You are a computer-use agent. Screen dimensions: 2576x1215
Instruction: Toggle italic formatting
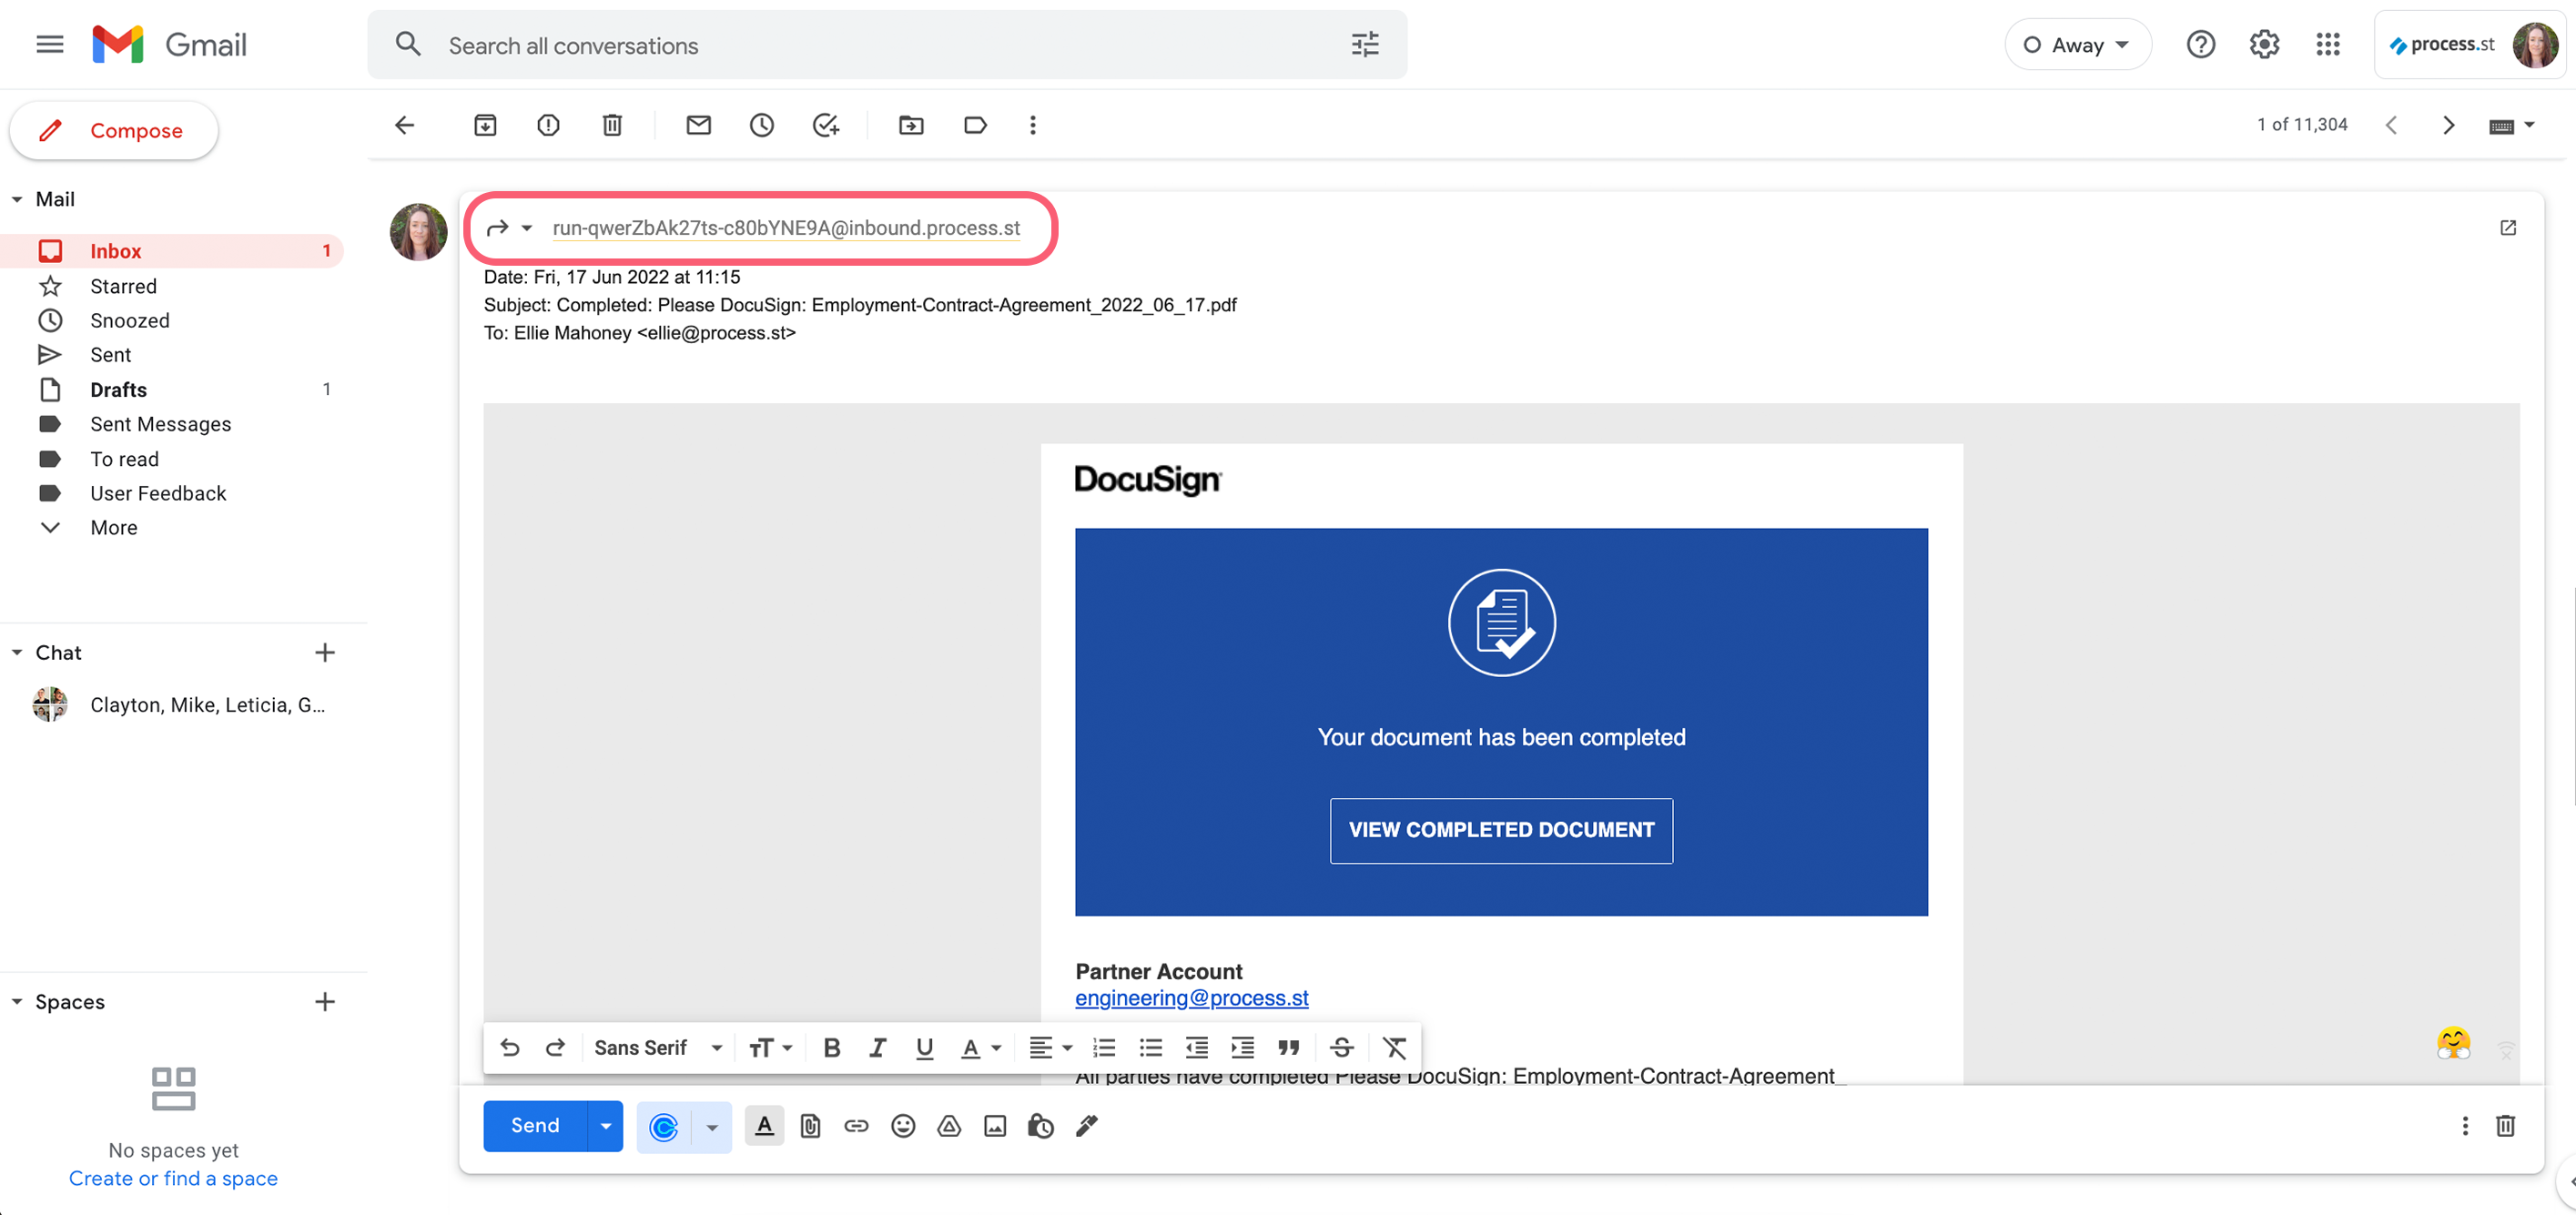click(877, 1047)
